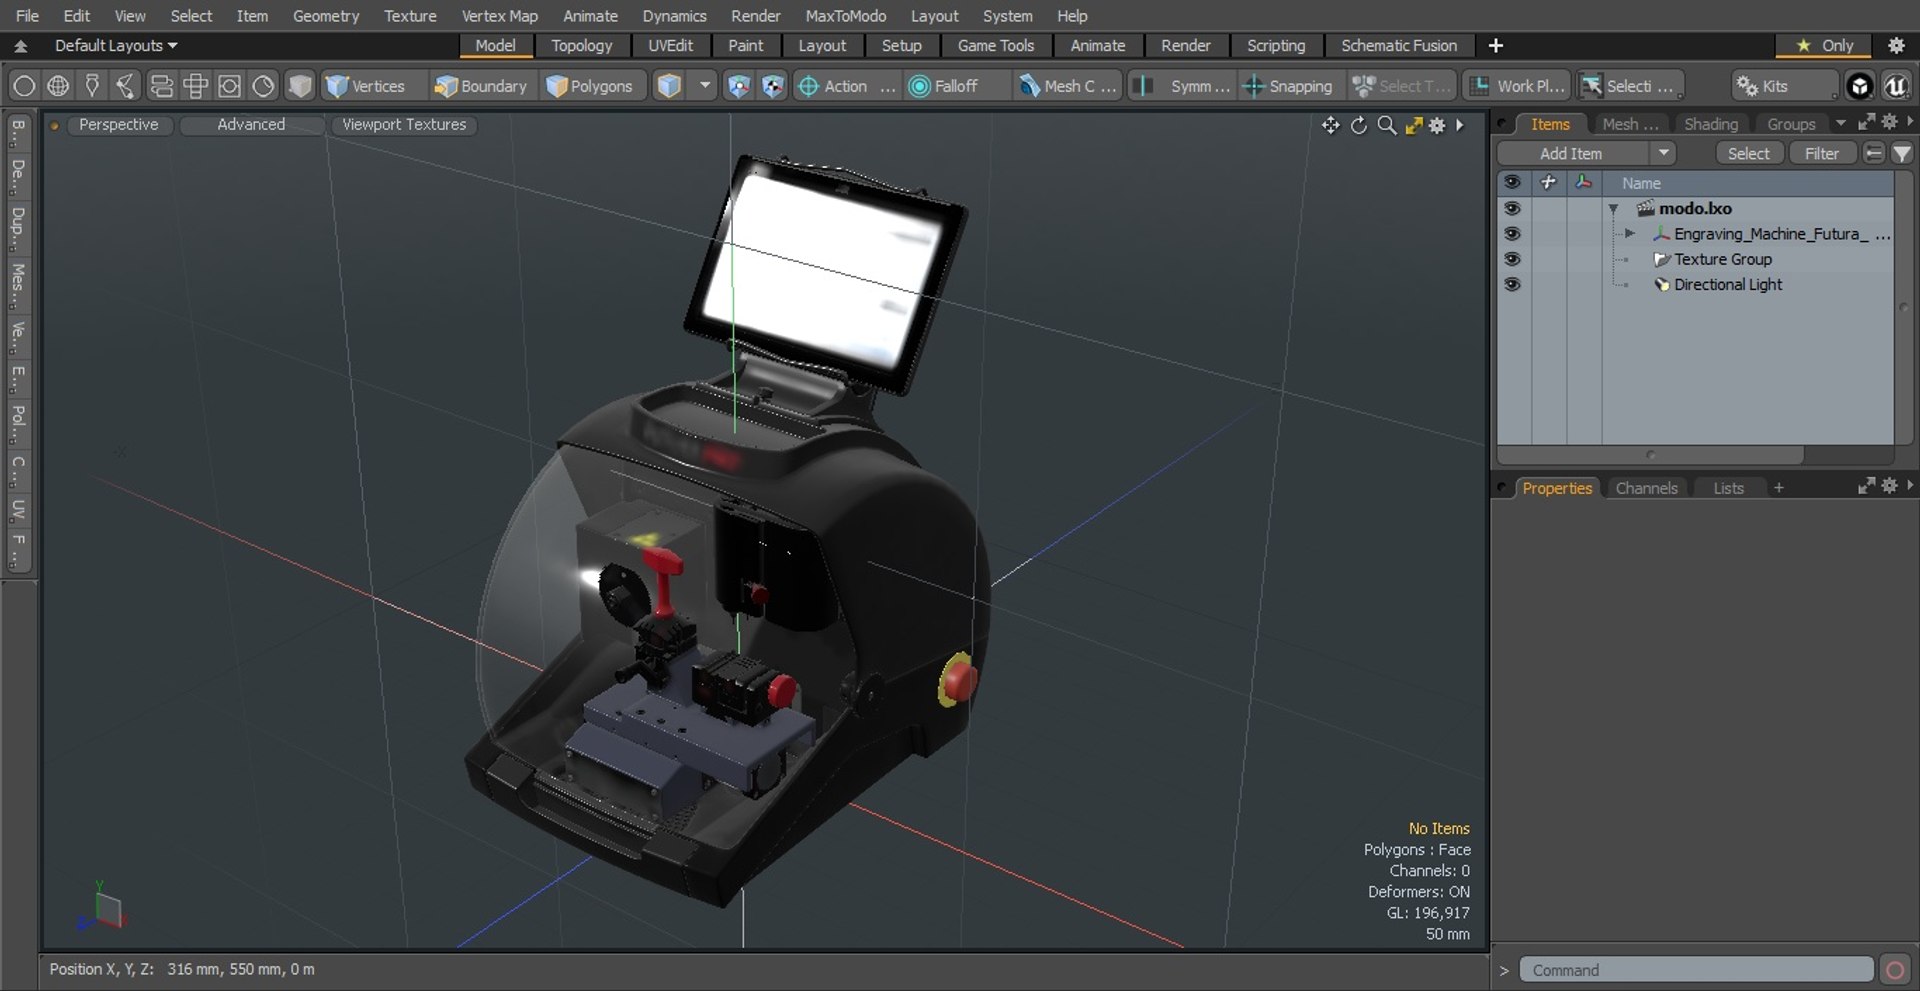Click the axis center shield icon
Image resolution: width=1920 pixels, height=991 pixels.
point(738,86)
